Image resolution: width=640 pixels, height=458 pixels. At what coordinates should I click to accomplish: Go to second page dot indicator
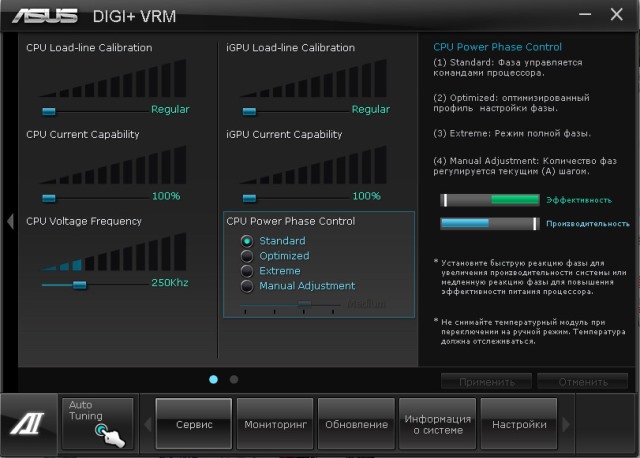pyautogui.click(x=234, y=380)
